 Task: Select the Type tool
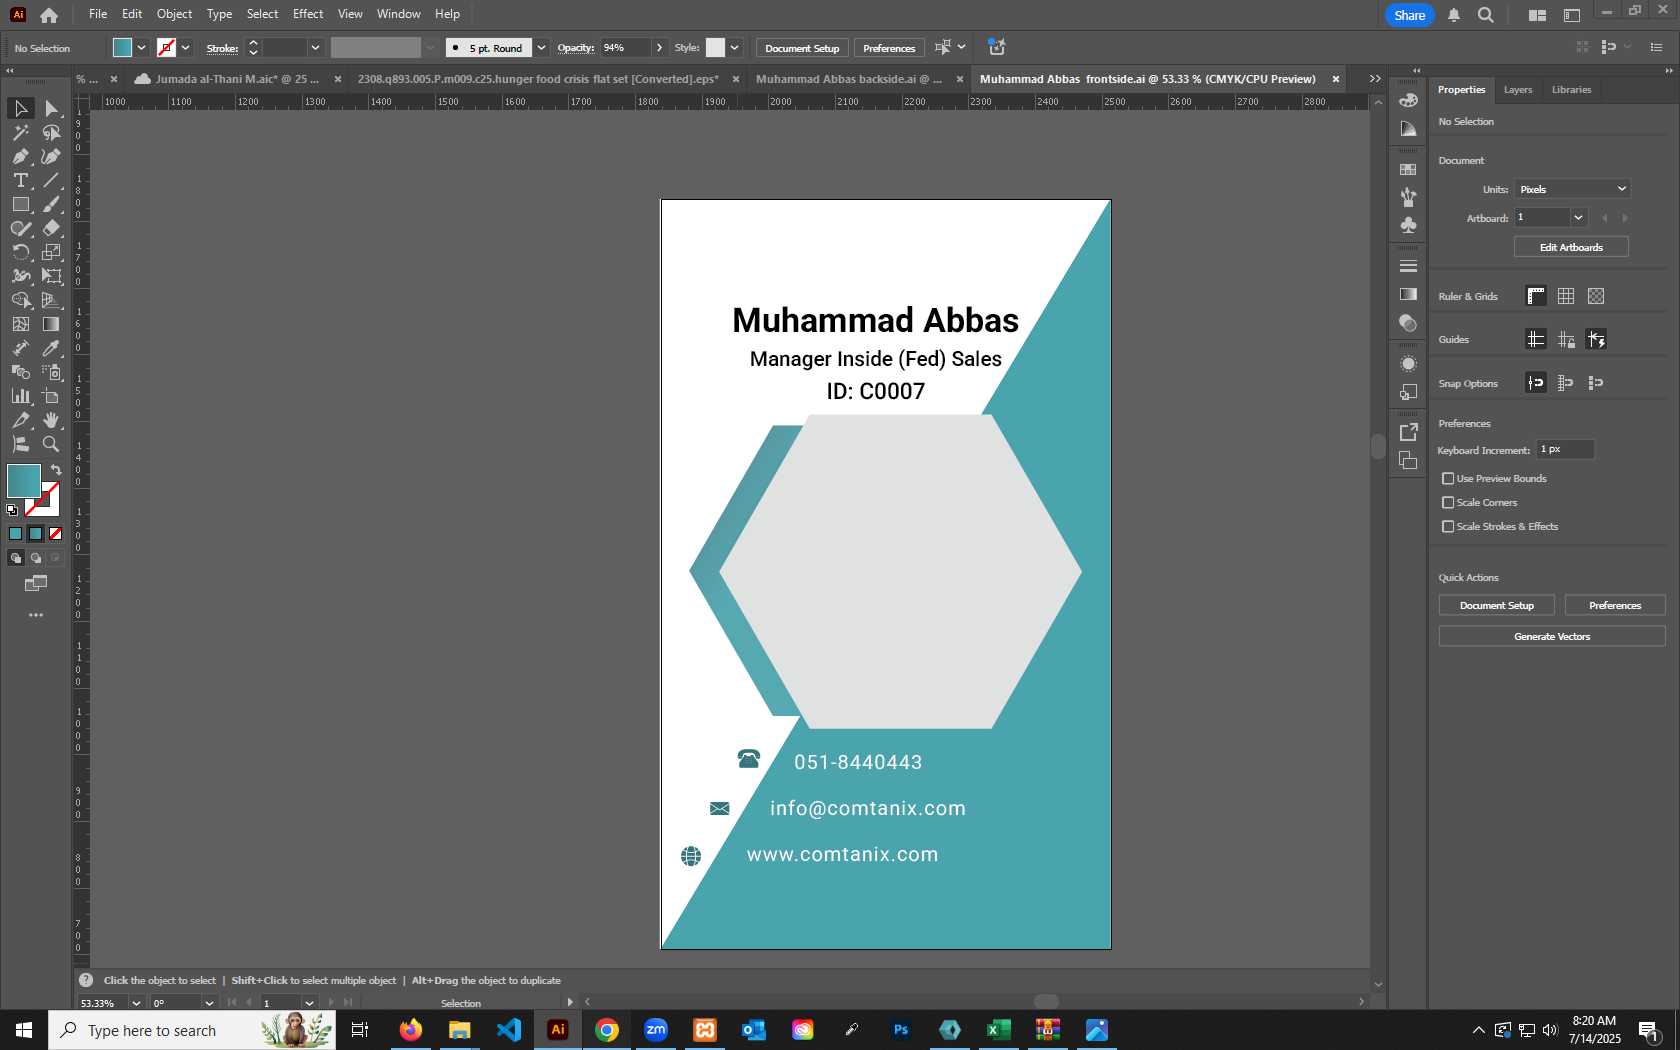coord(20,180)
